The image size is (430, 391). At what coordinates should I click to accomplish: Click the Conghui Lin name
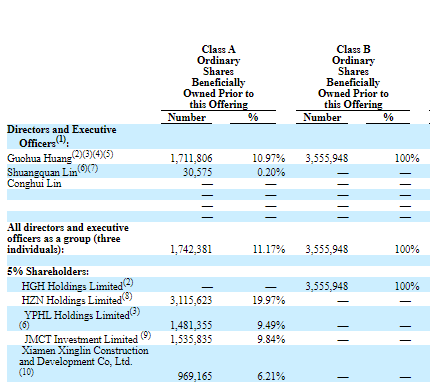click(x=34, y=184)
